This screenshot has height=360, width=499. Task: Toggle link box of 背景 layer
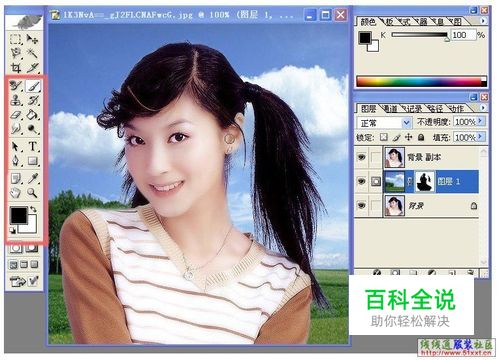pos(376,206)
